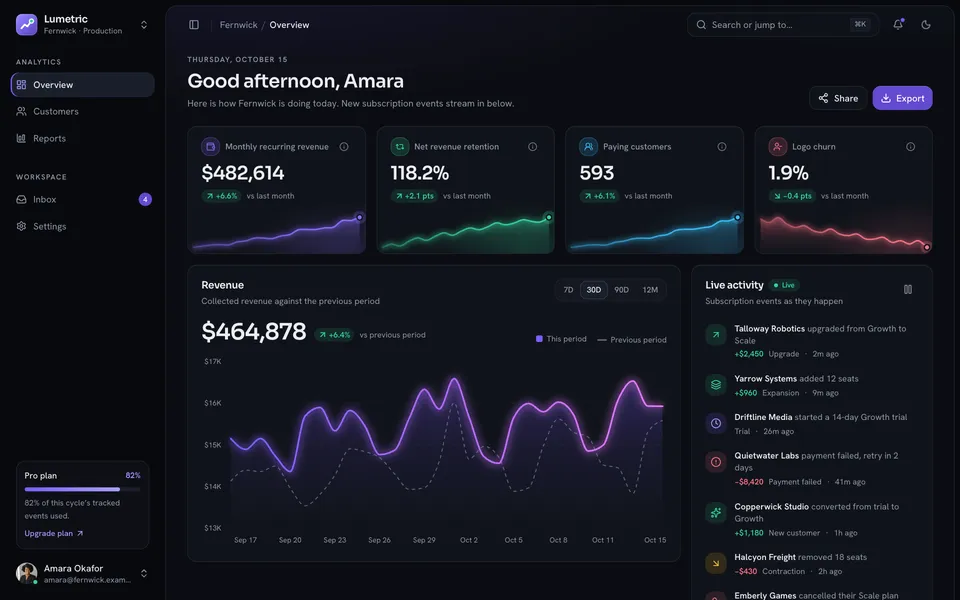This screenshot has width=960, height=600.
Task: Open Settings from the sidebar
Action: click(83, 226)
